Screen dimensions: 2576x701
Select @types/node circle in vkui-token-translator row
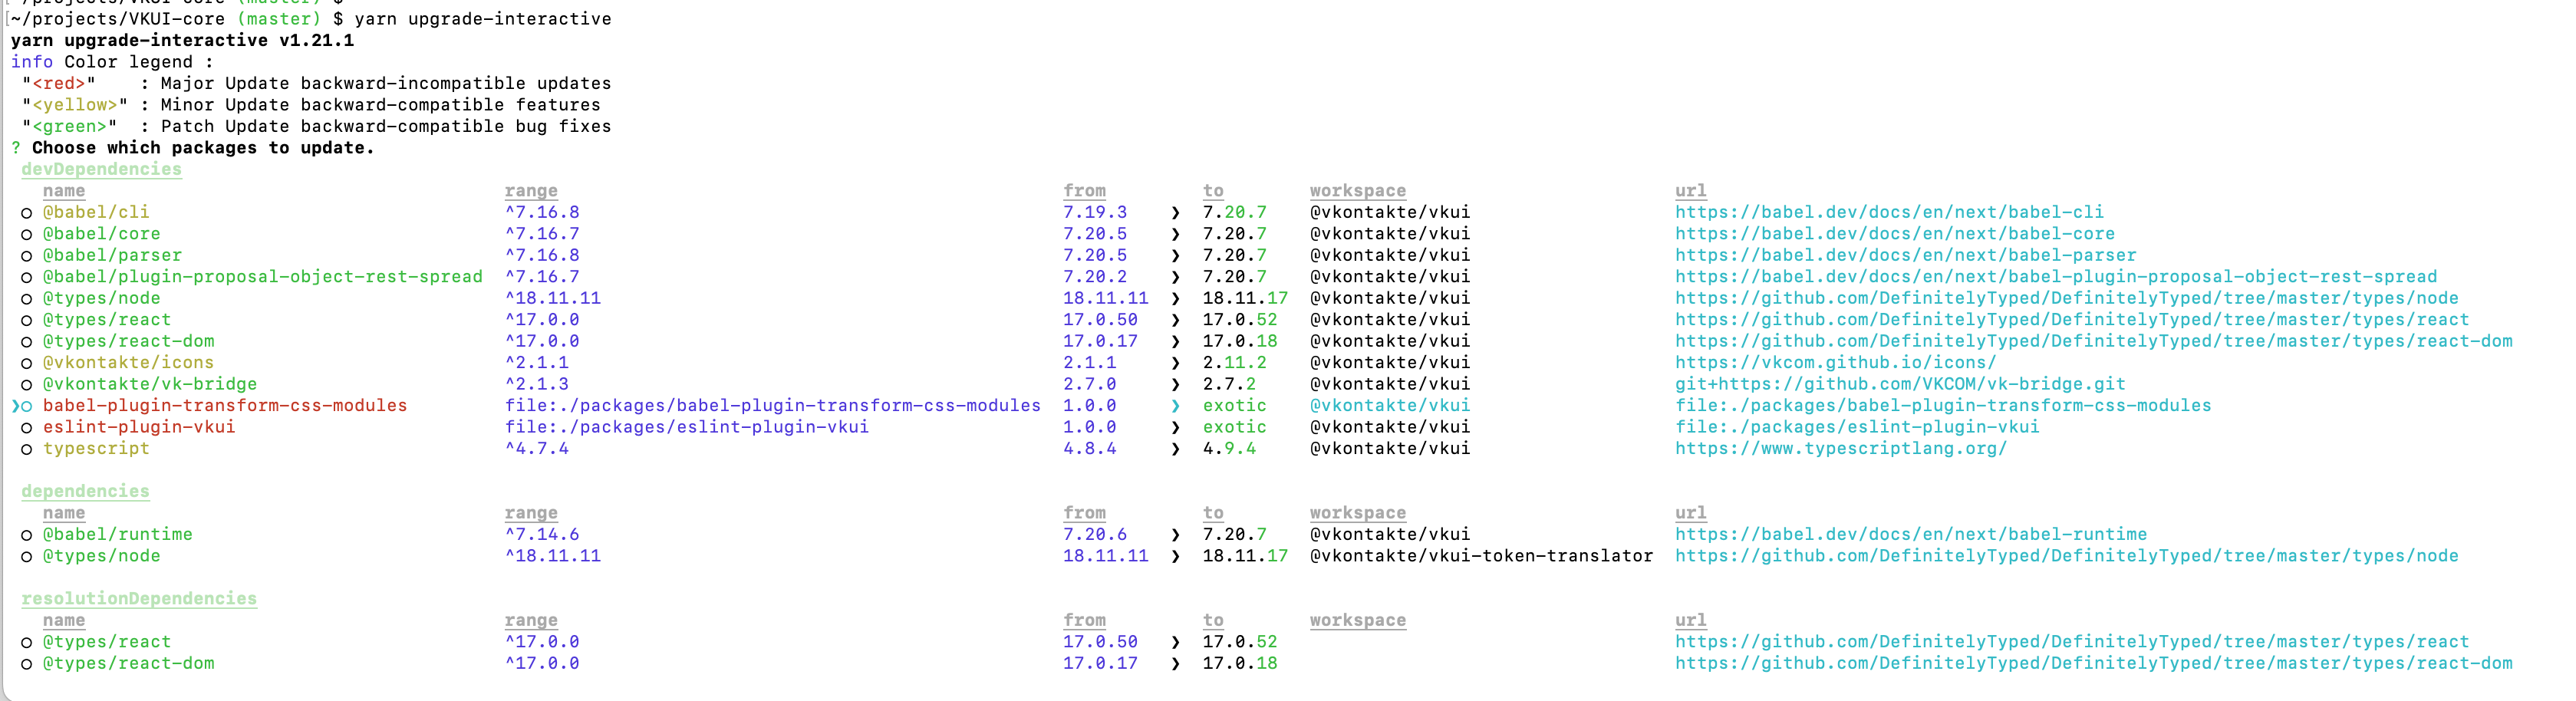[27, 557]
